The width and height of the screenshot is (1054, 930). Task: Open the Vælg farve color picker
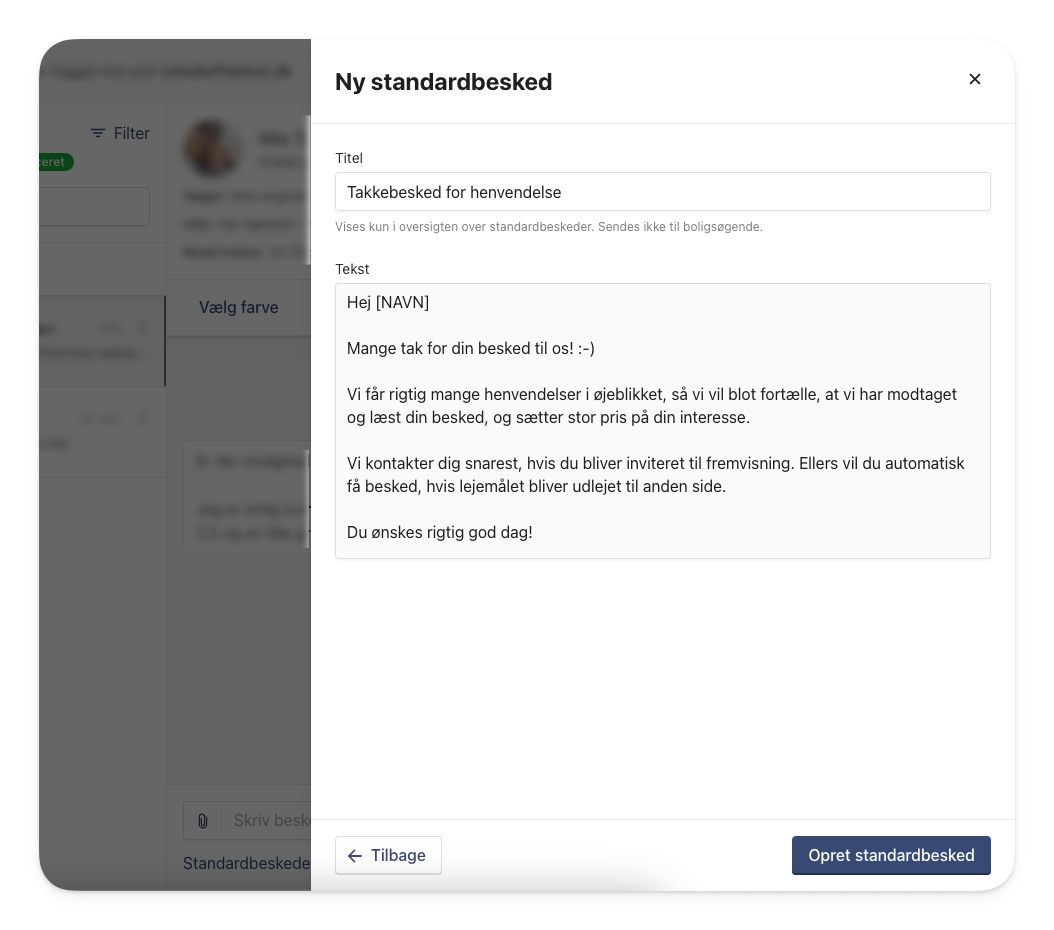pos(239,308)
